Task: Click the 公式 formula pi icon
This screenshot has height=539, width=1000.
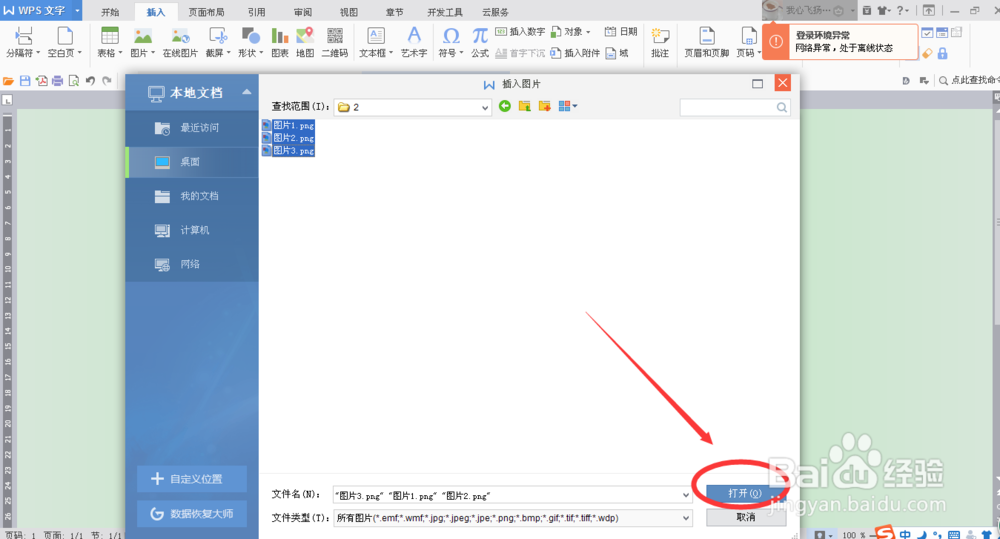Action: click(480, 36)
